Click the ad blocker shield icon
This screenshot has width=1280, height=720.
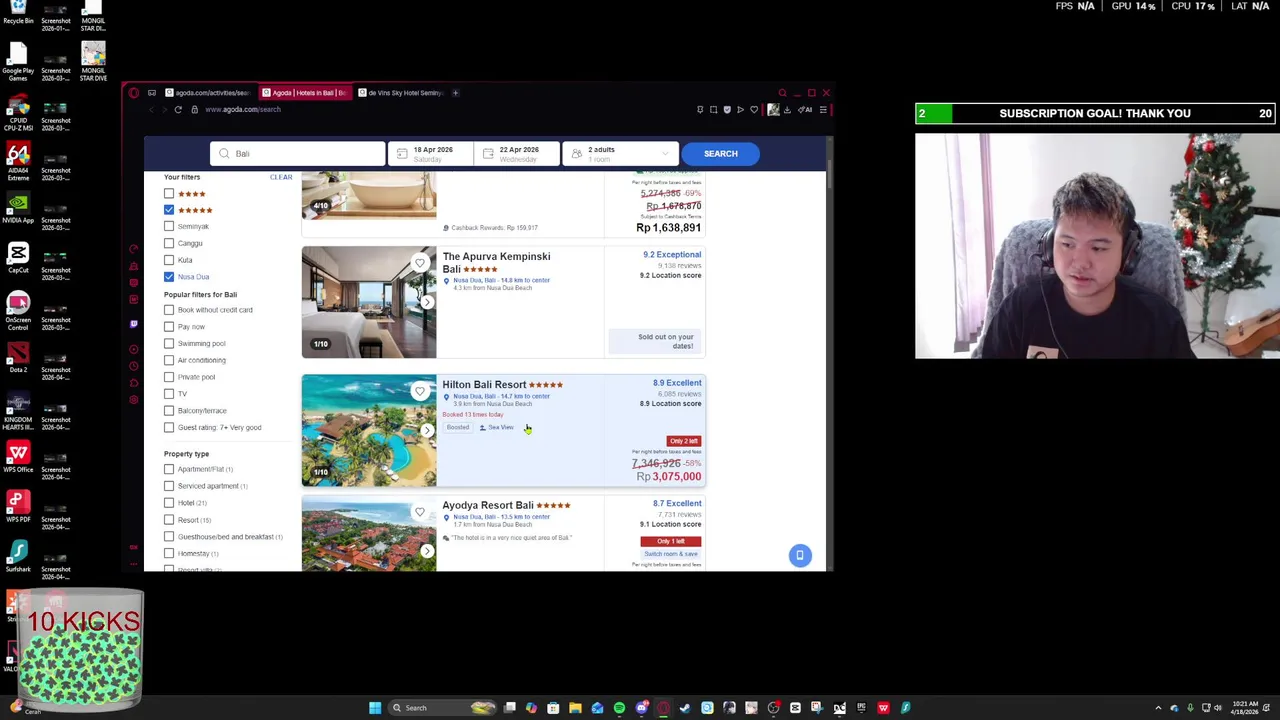(x=727, y=109)
